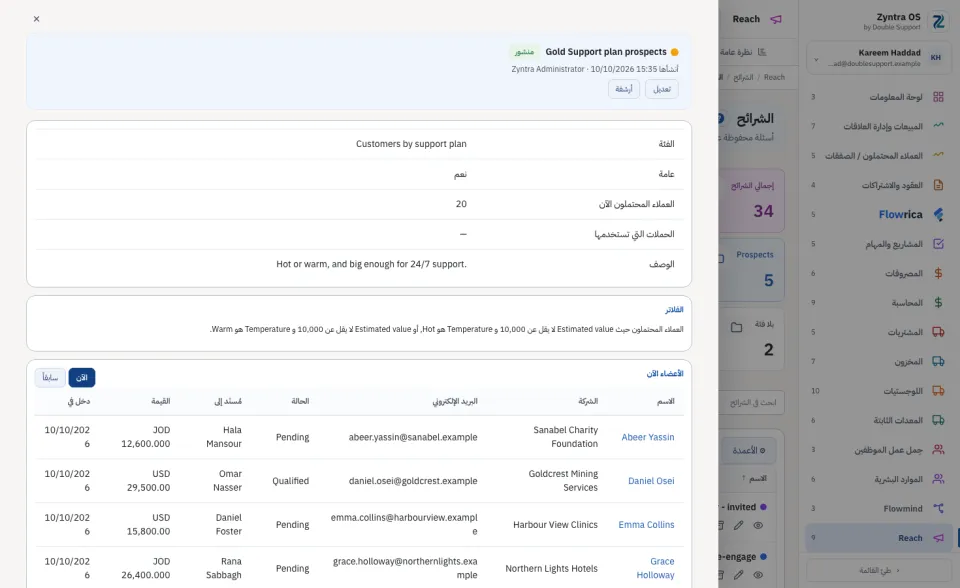
Task: Click the orange dot beside Gold Support title
Action: [x=675, y=52]
